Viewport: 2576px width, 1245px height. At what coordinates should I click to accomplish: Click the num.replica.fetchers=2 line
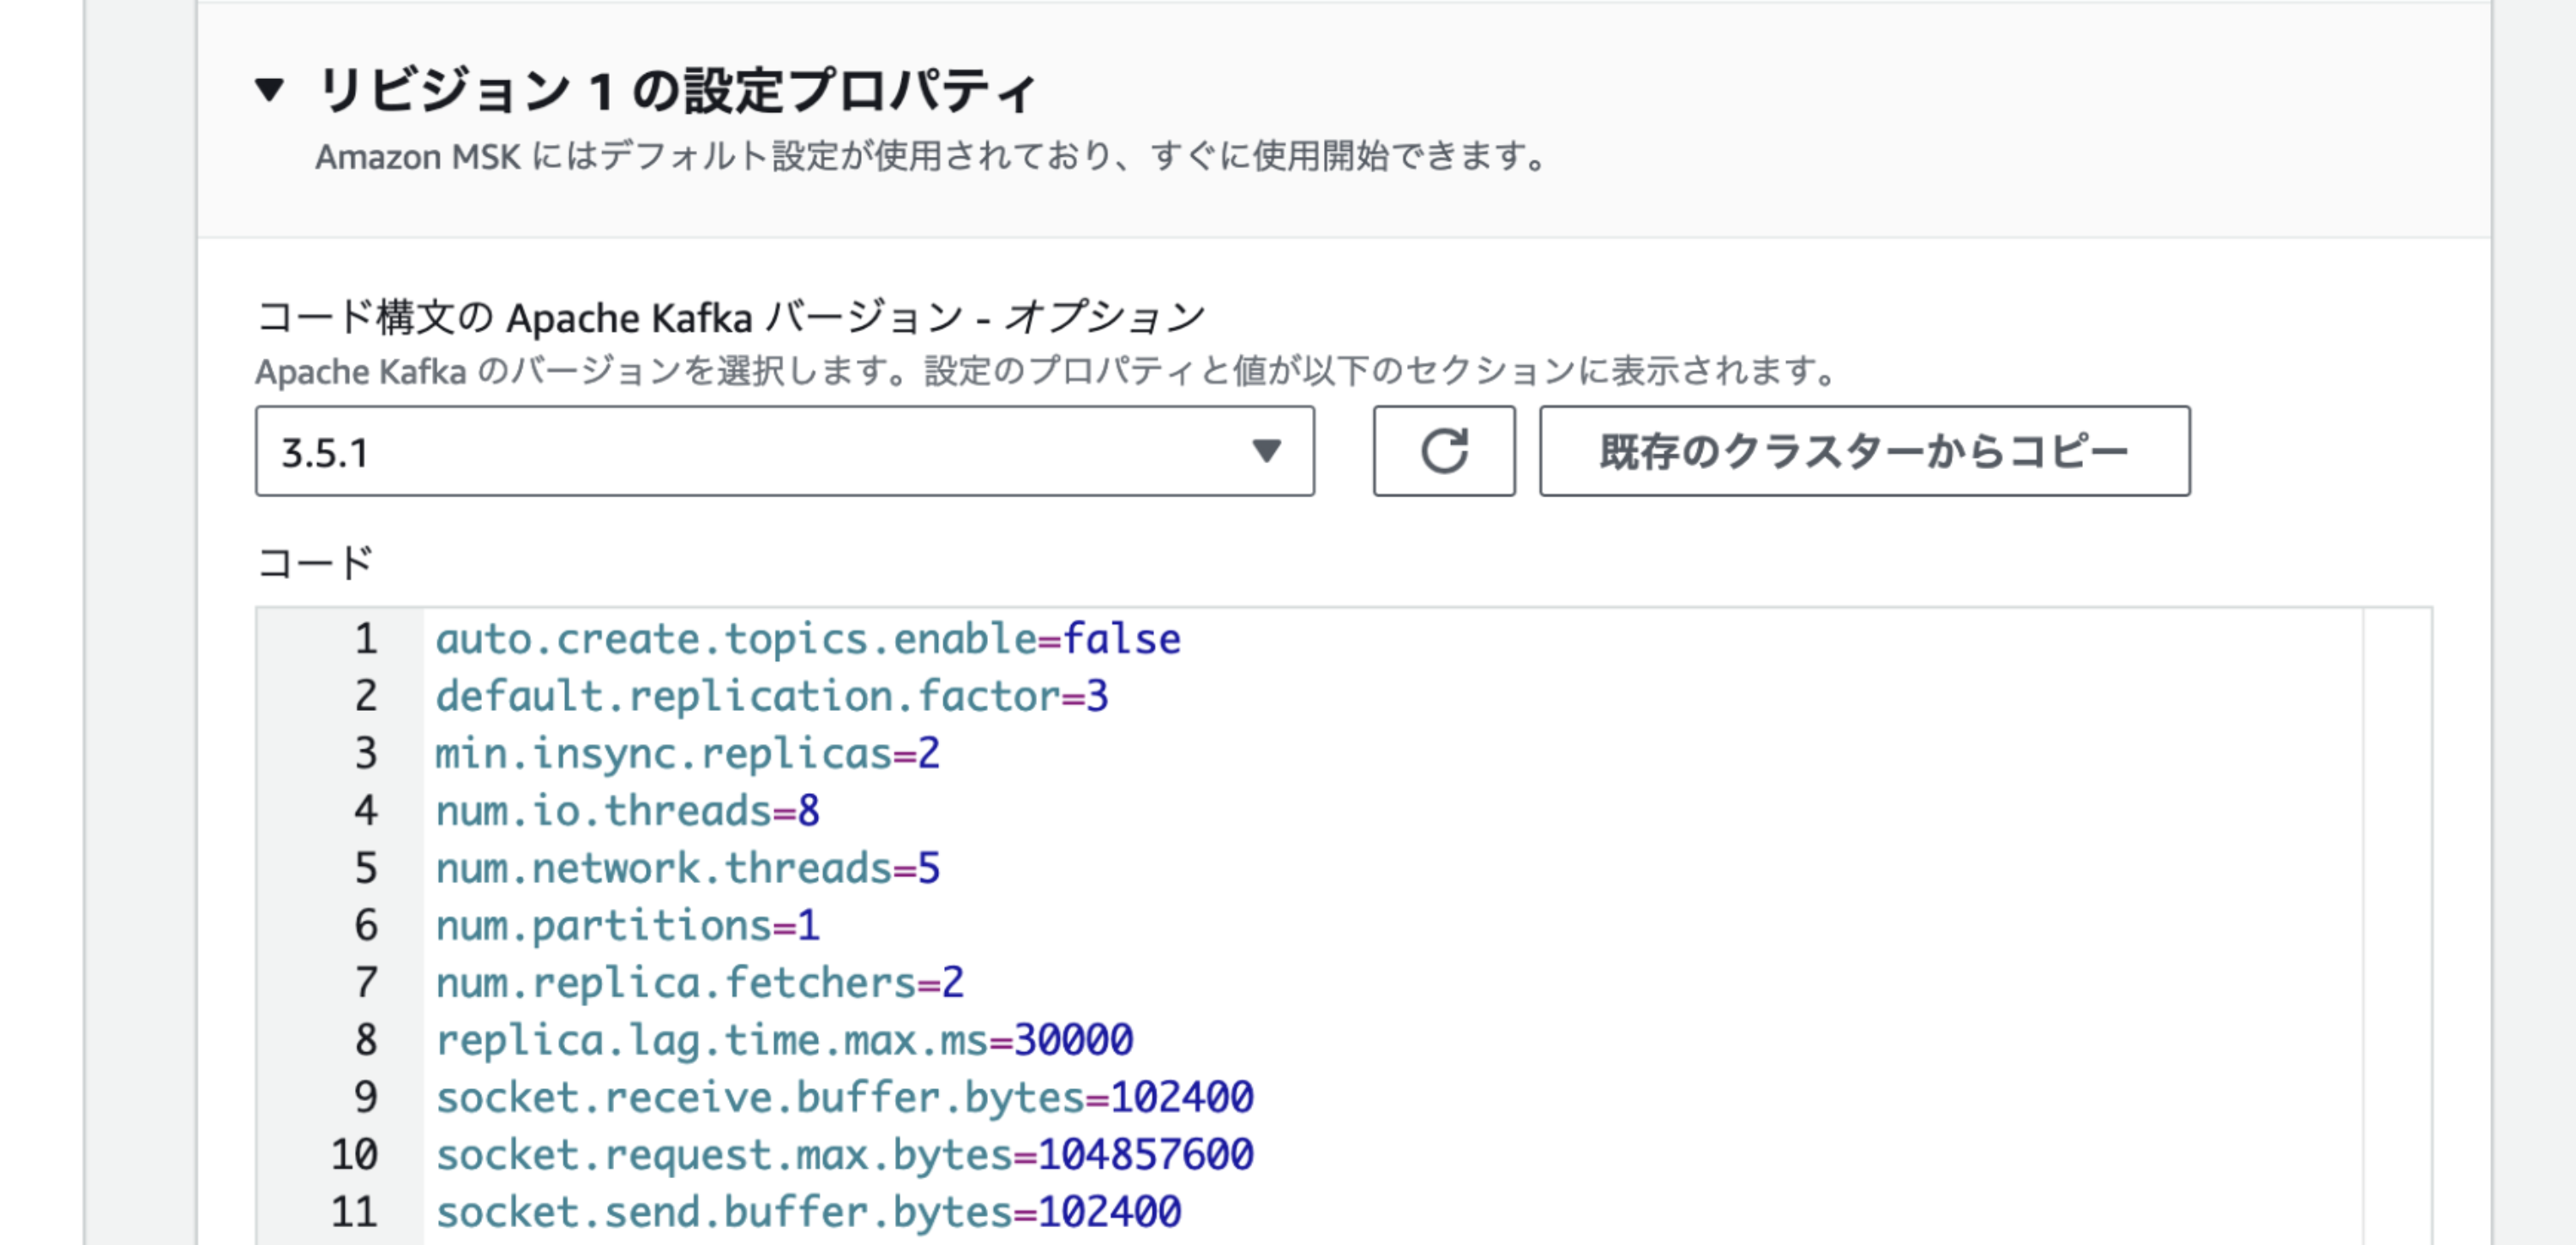[698, 982]
